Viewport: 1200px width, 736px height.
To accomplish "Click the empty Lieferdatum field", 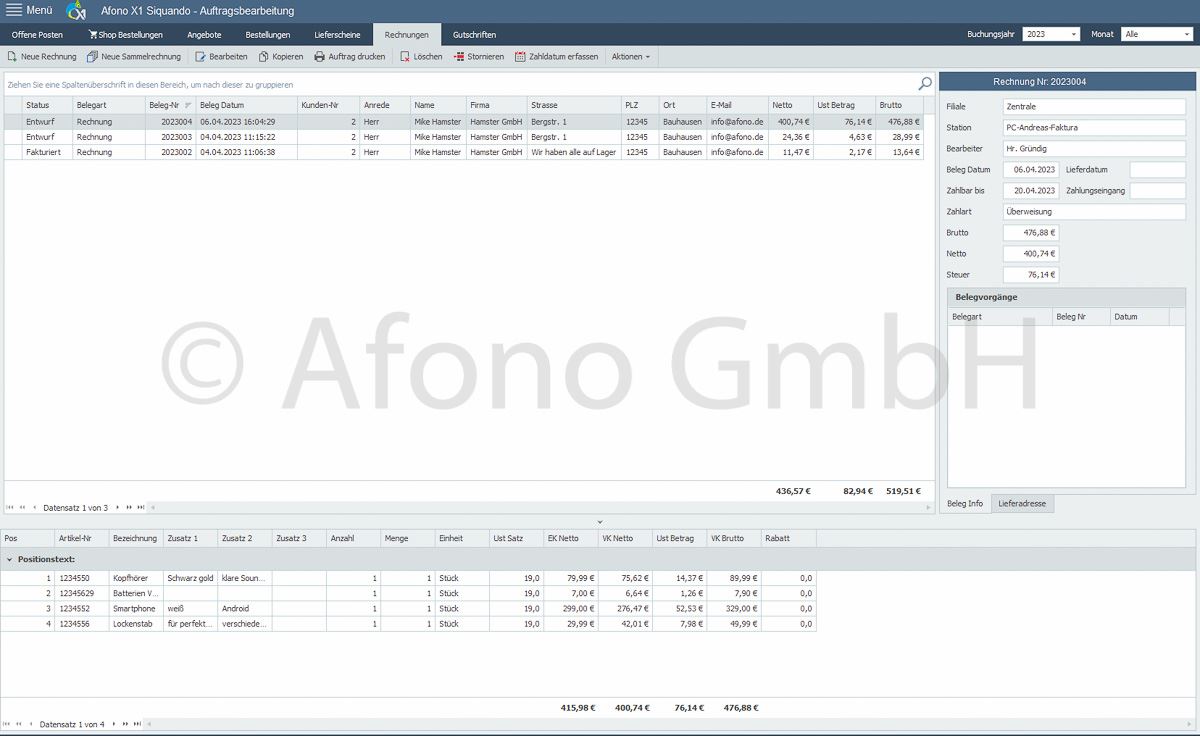I will [x=1157, y=170].
